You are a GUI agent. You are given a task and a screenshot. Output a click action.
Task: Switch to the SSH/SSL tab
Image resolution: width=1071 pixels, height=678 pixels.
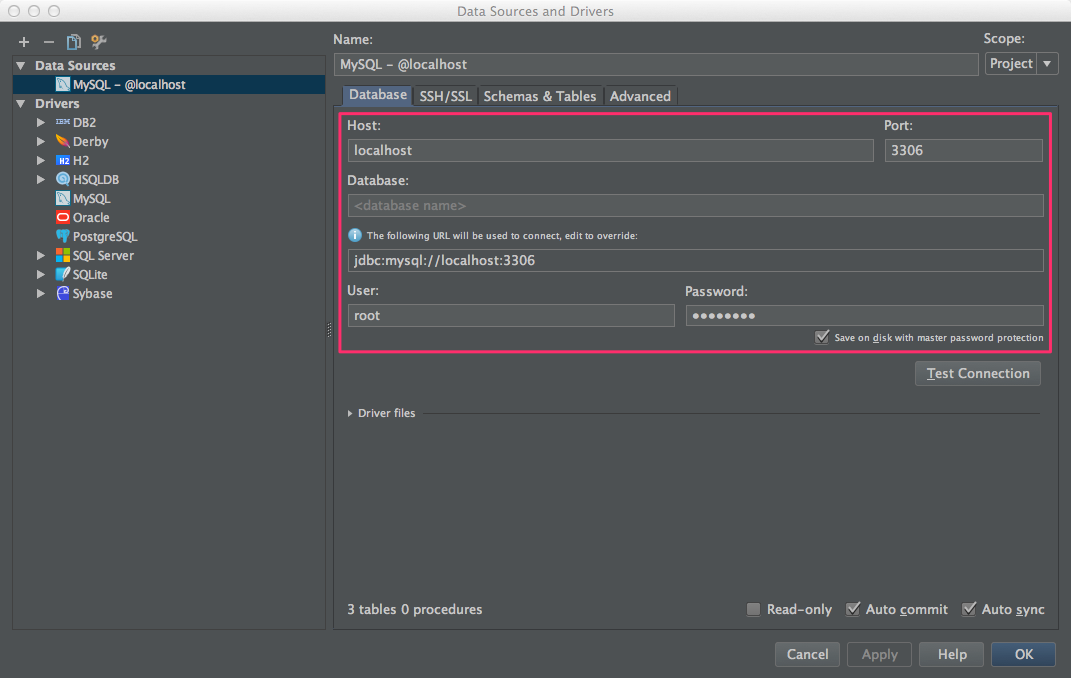point(445,96)
